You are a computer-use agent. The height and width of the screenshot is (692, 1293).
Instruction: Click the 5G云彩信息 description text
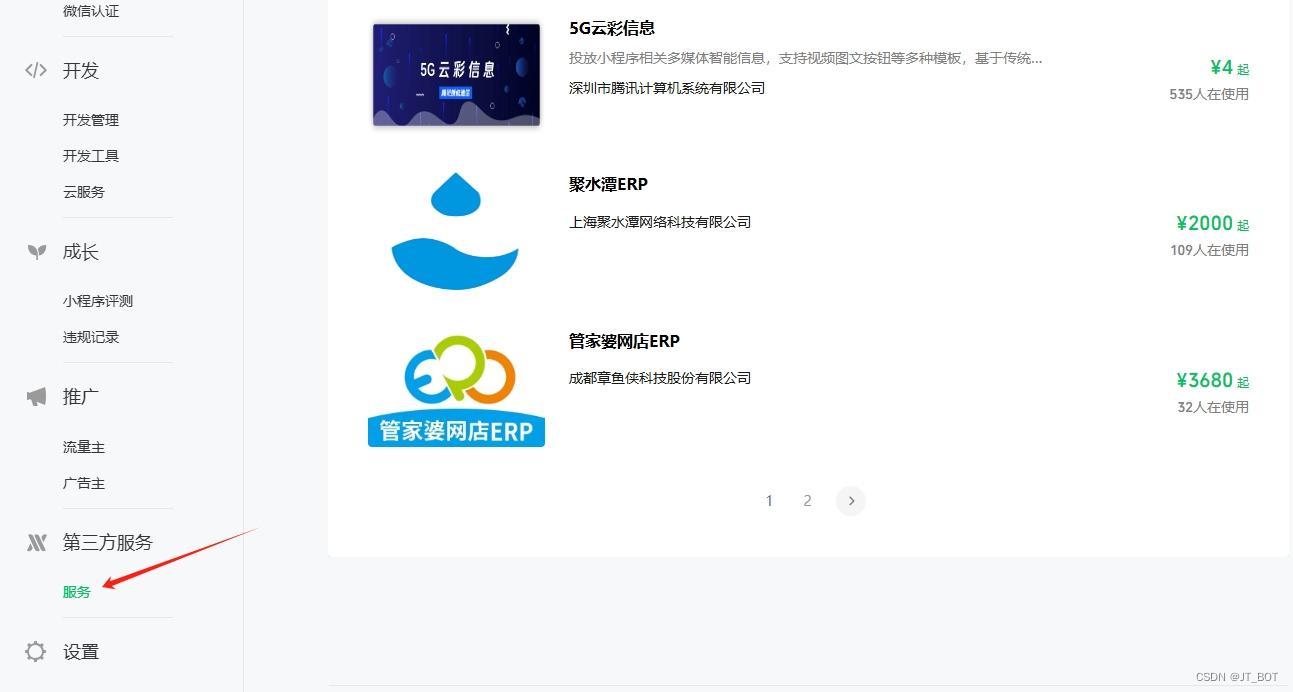tap(805, 58)
